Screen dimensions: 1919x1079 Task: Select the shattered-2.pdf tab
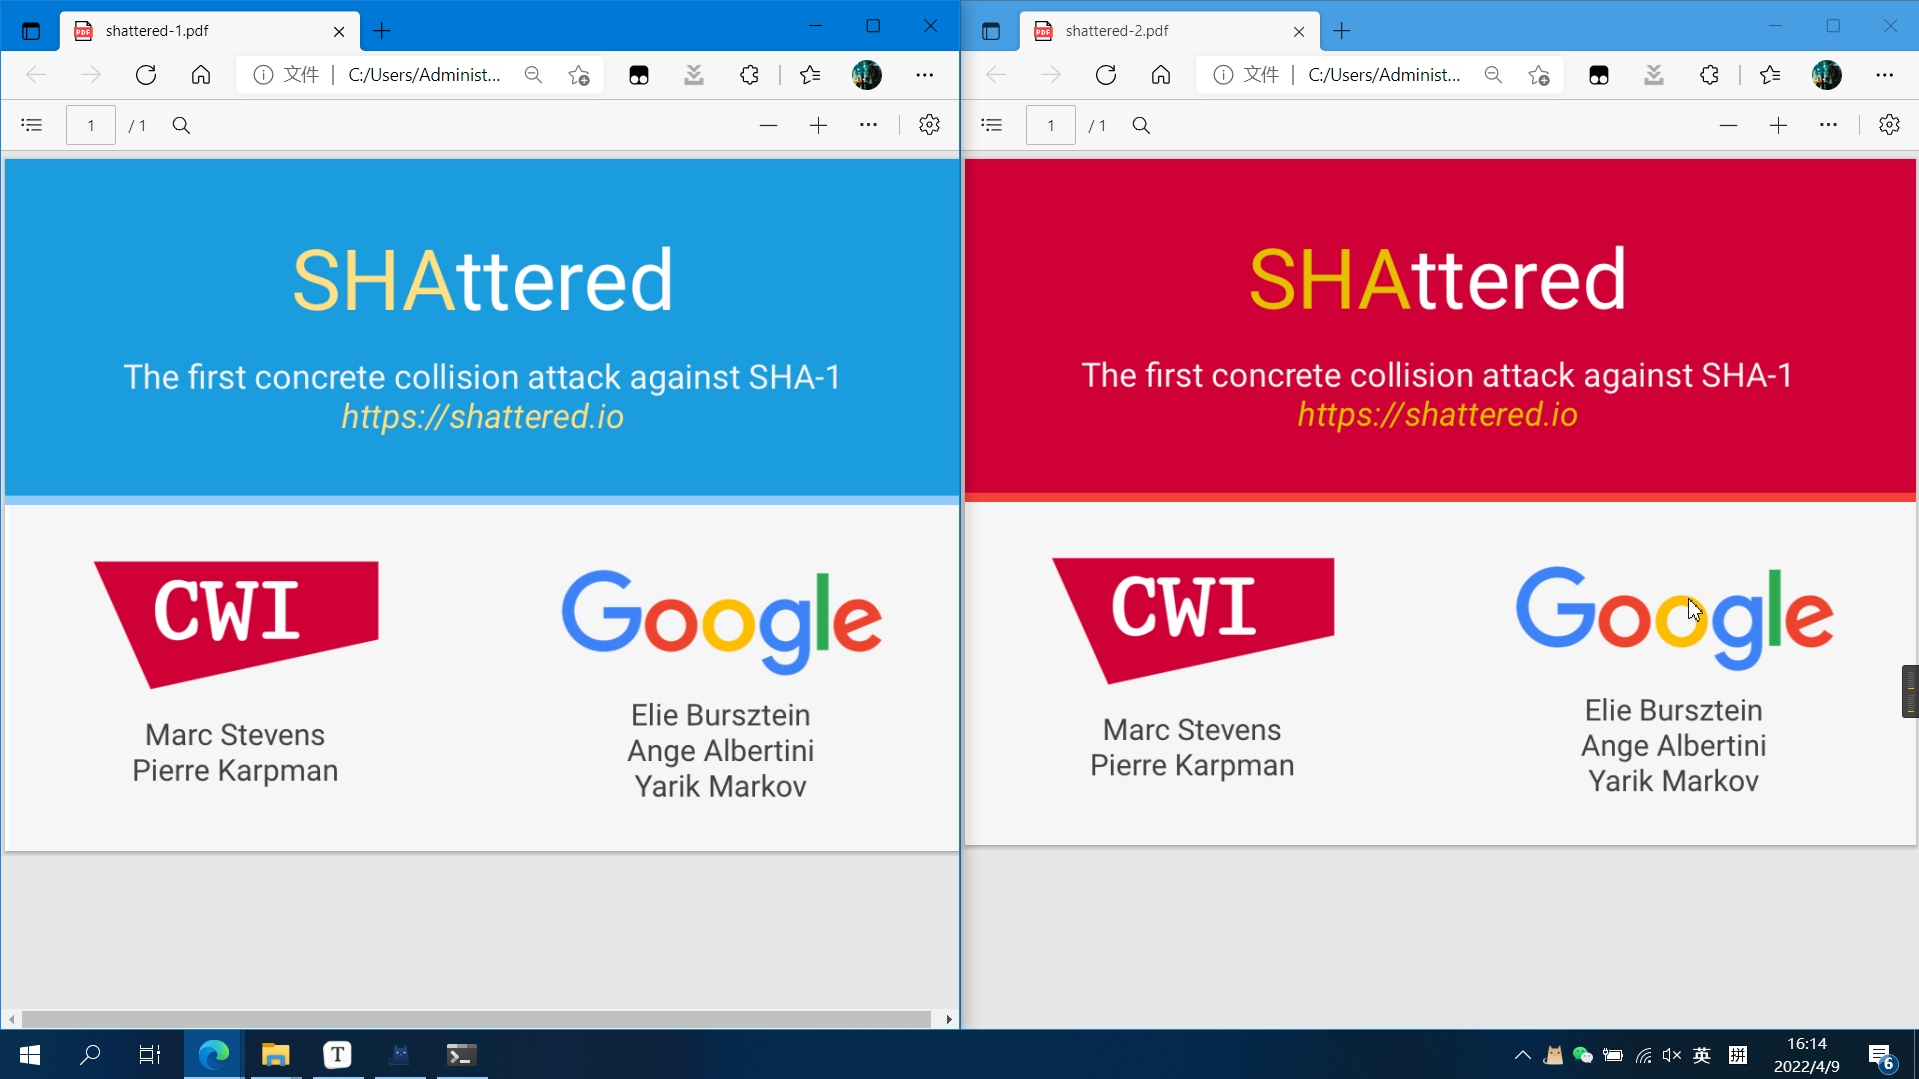point(1168,31)
